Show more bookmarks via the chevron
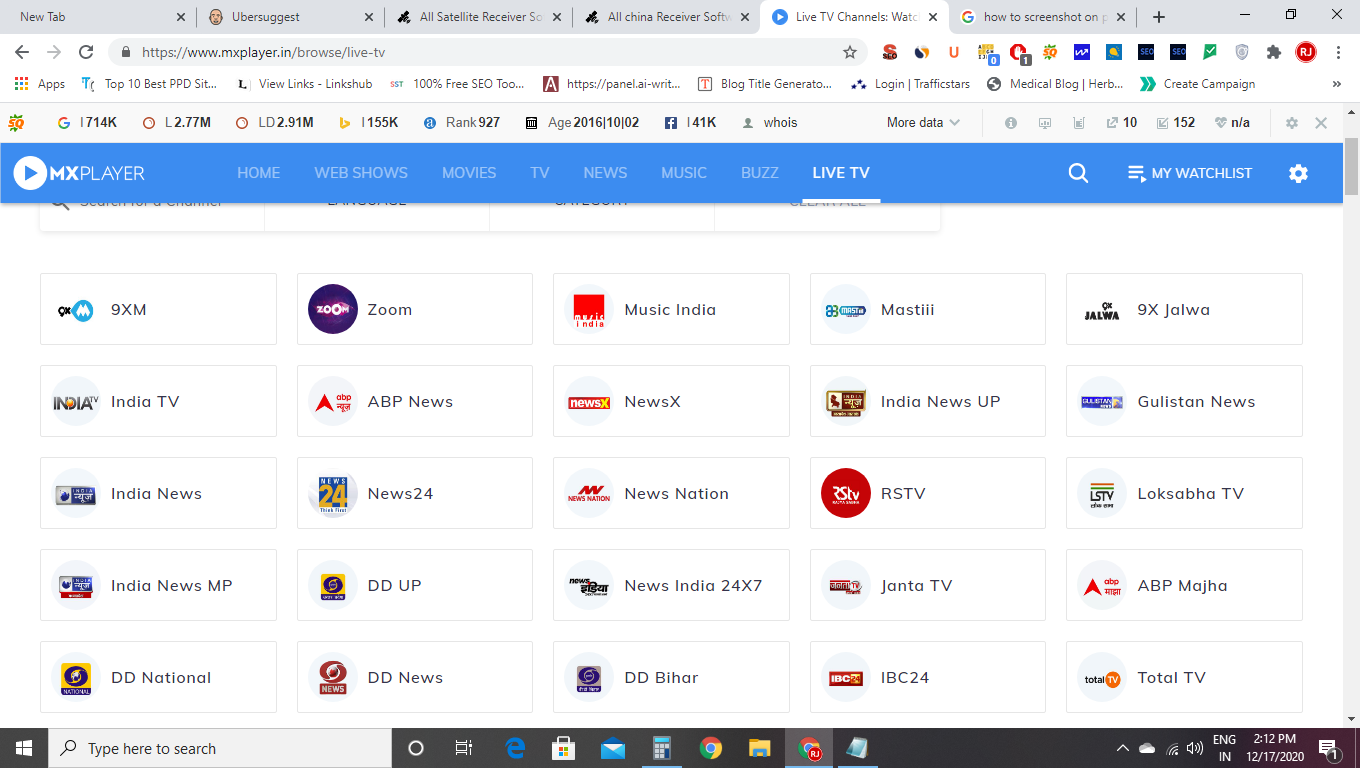This screenshot has width=1360, height=768. click(x=1338, y=84)
